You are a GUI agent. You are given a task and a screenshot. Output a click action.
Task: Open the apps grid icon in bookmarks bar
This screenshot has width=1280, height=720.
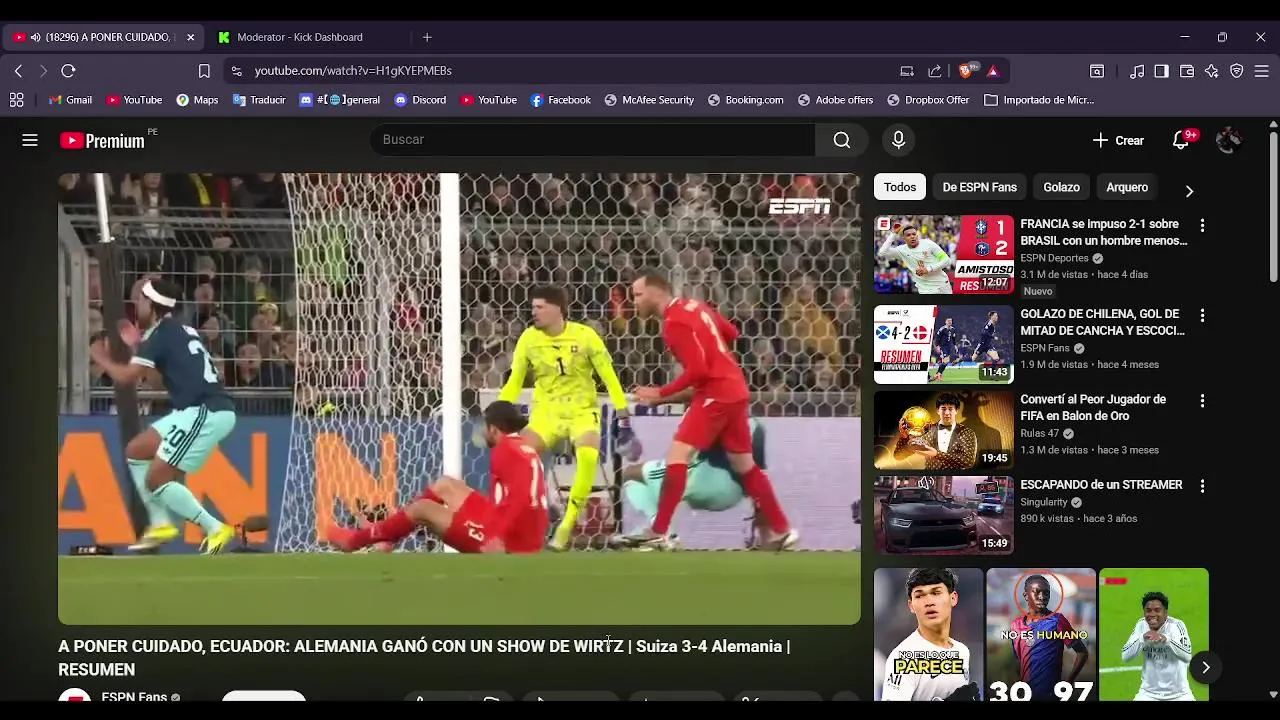click(17, 100)
